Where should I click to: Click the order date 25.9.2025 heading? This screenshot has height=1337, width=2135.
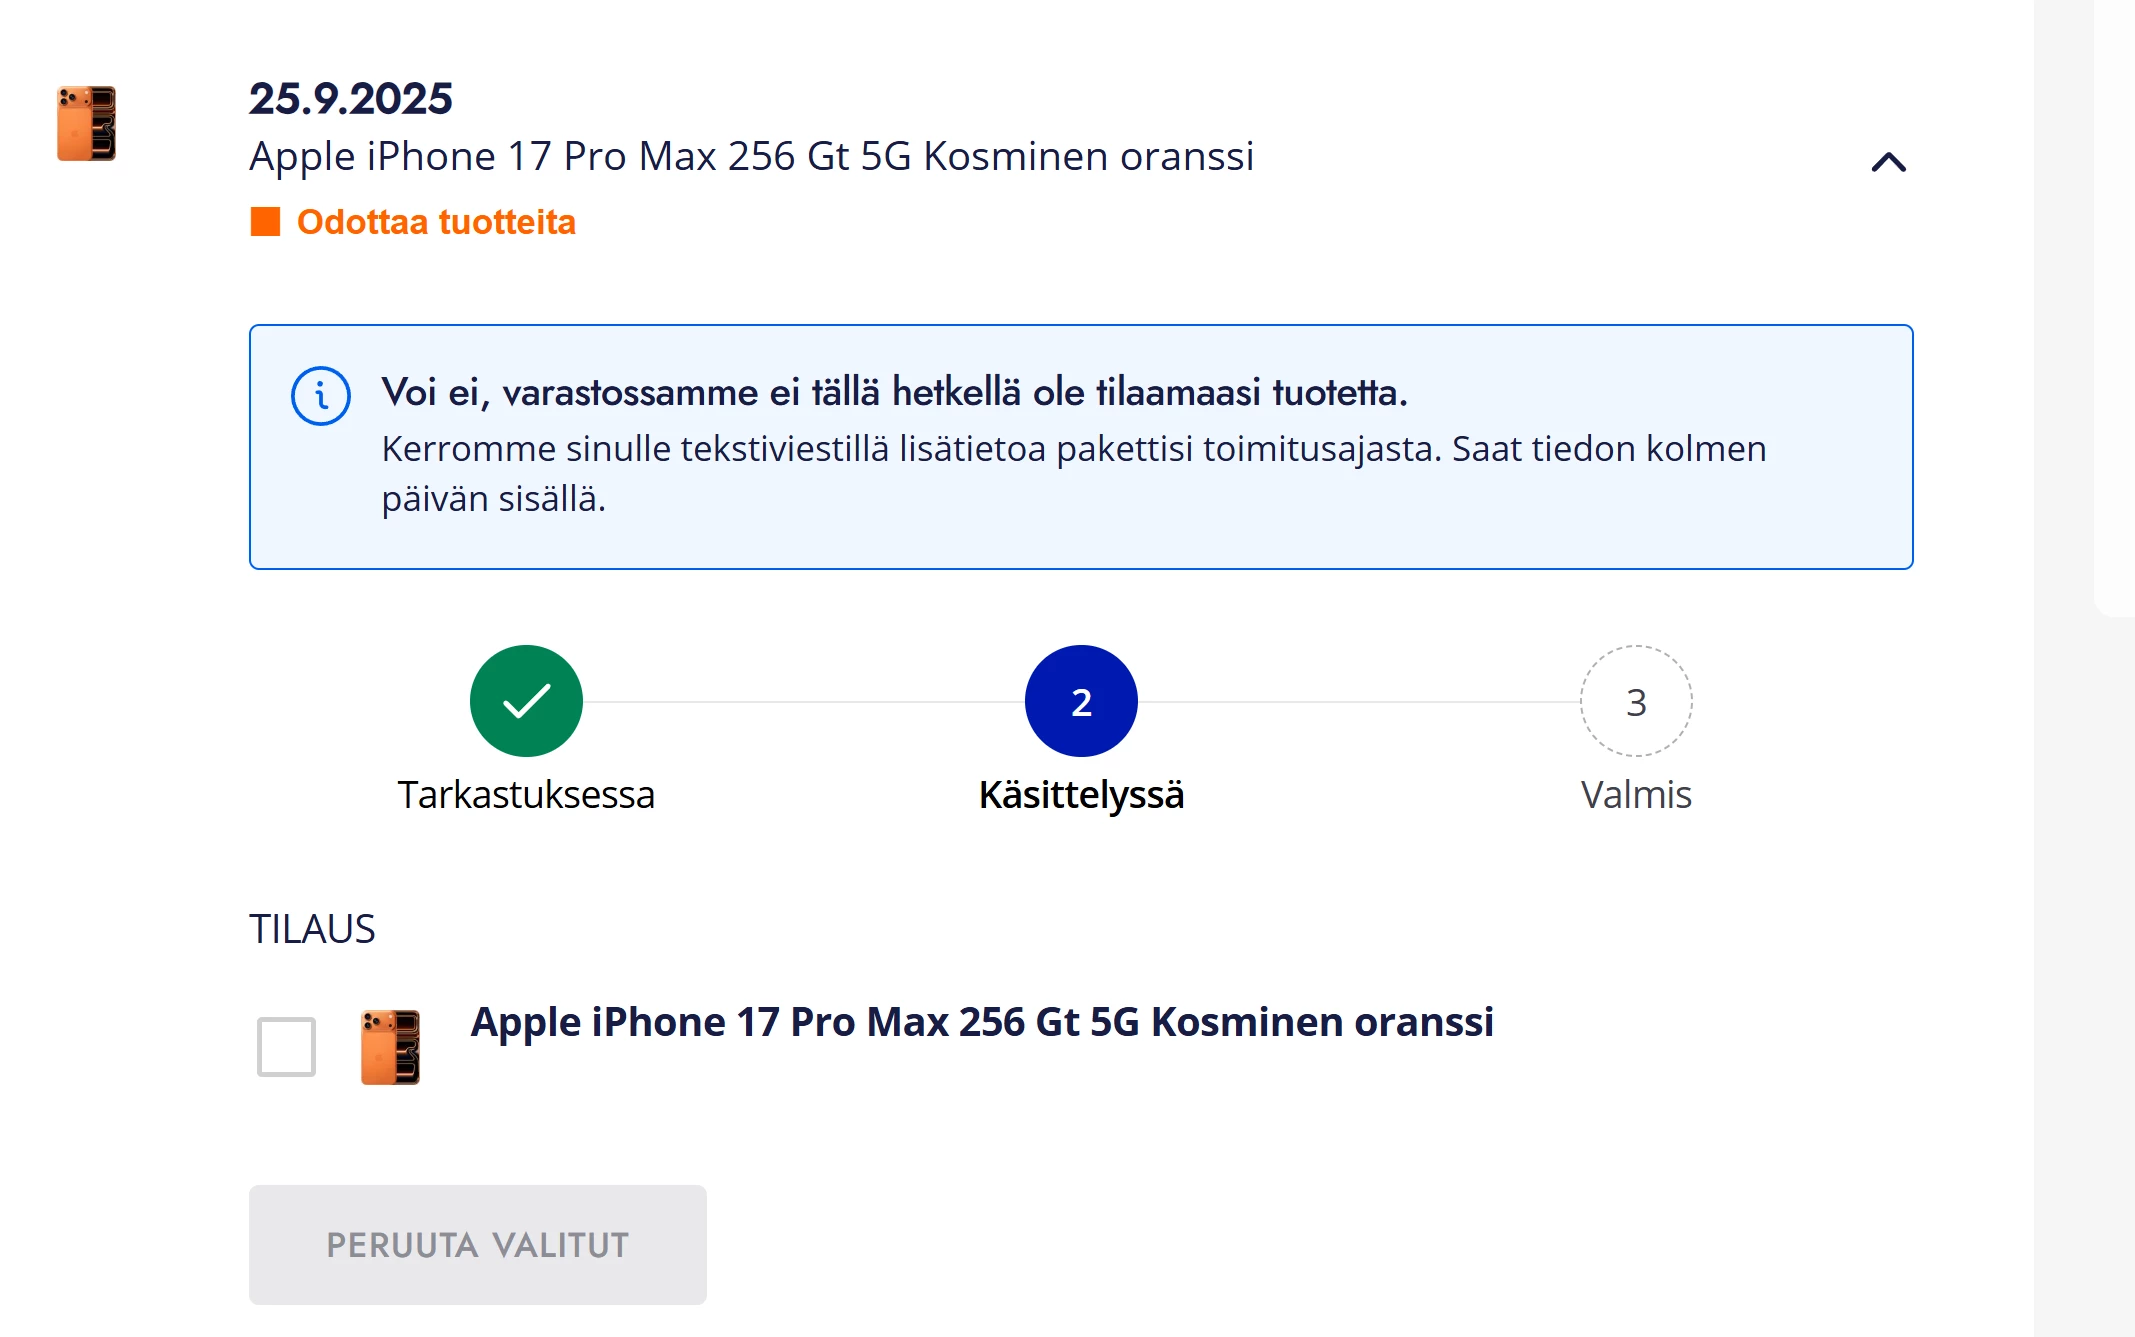(350, 98)
